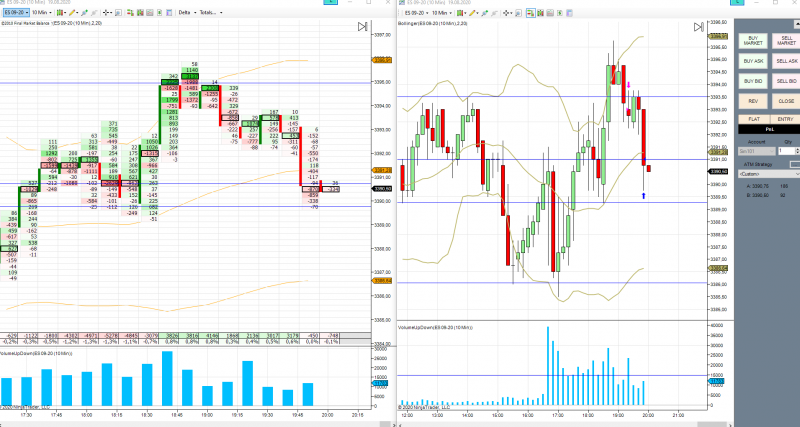Screen dimensions: 800x427
Task: Click the ATM Strategy ellipsis button
Action: coord(795,164)
